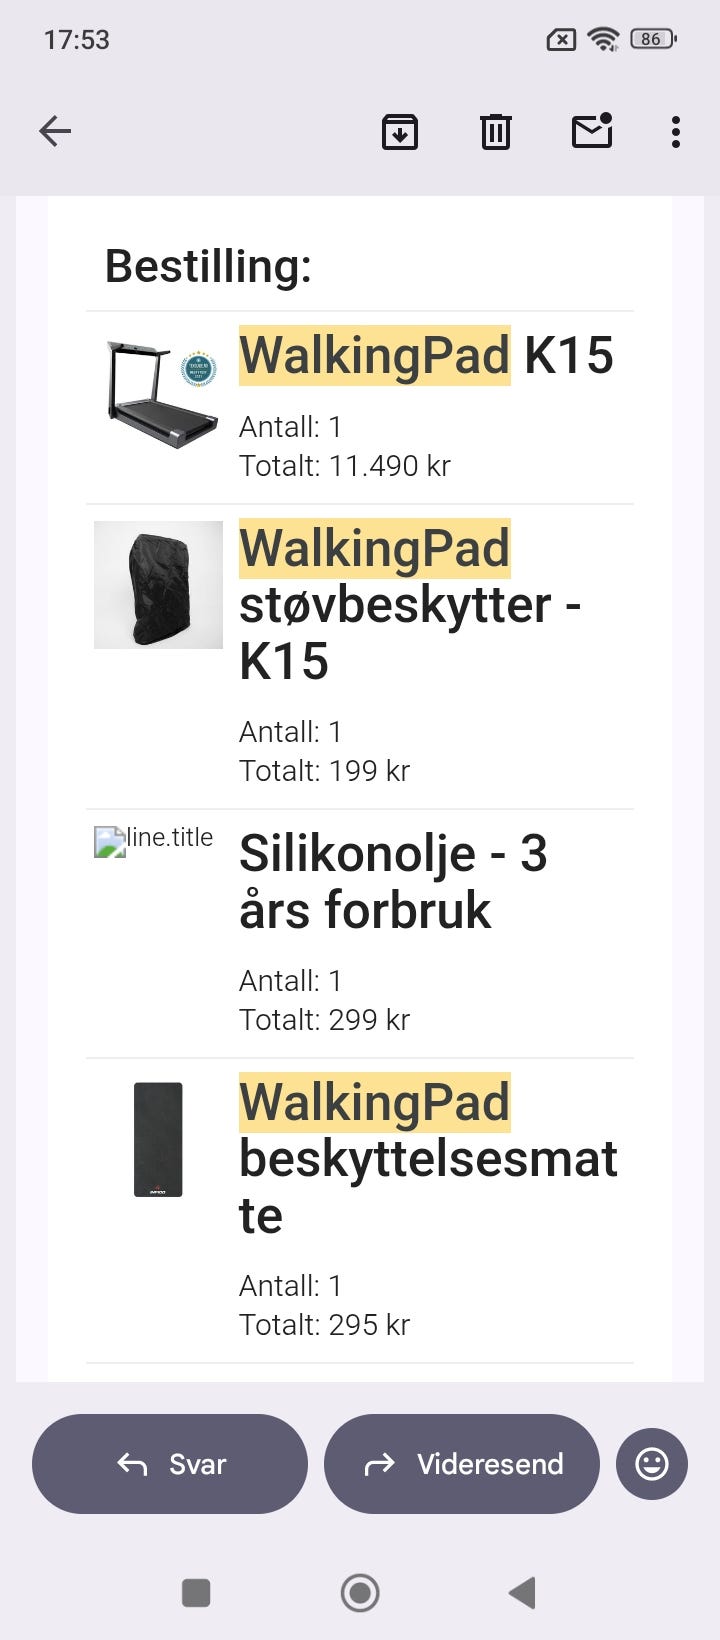Delete the email with the trash icon
This screenshot has width=720, height=1640.
click(x=494, y=131)
